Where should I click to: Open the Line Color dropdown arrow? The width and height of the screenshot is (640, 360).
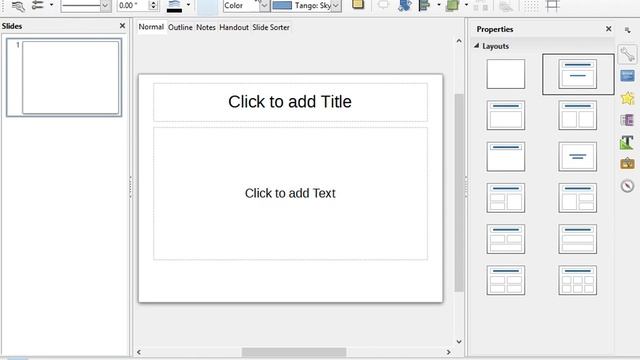188,5
